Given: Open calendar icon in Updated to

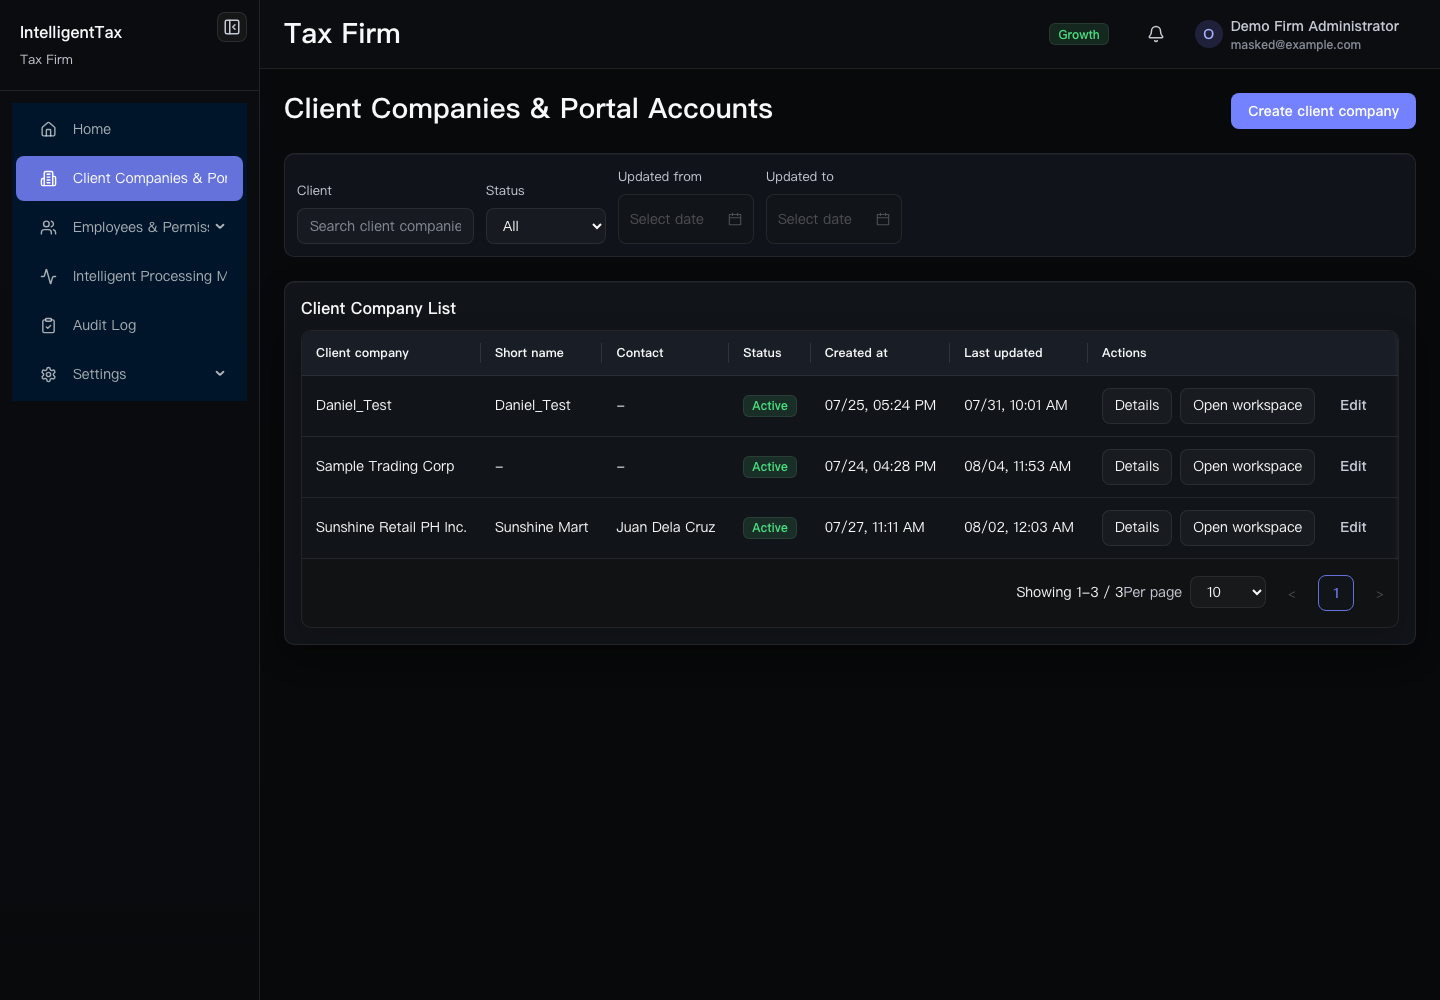Looking at the screenshot, I should coord(883,219).
